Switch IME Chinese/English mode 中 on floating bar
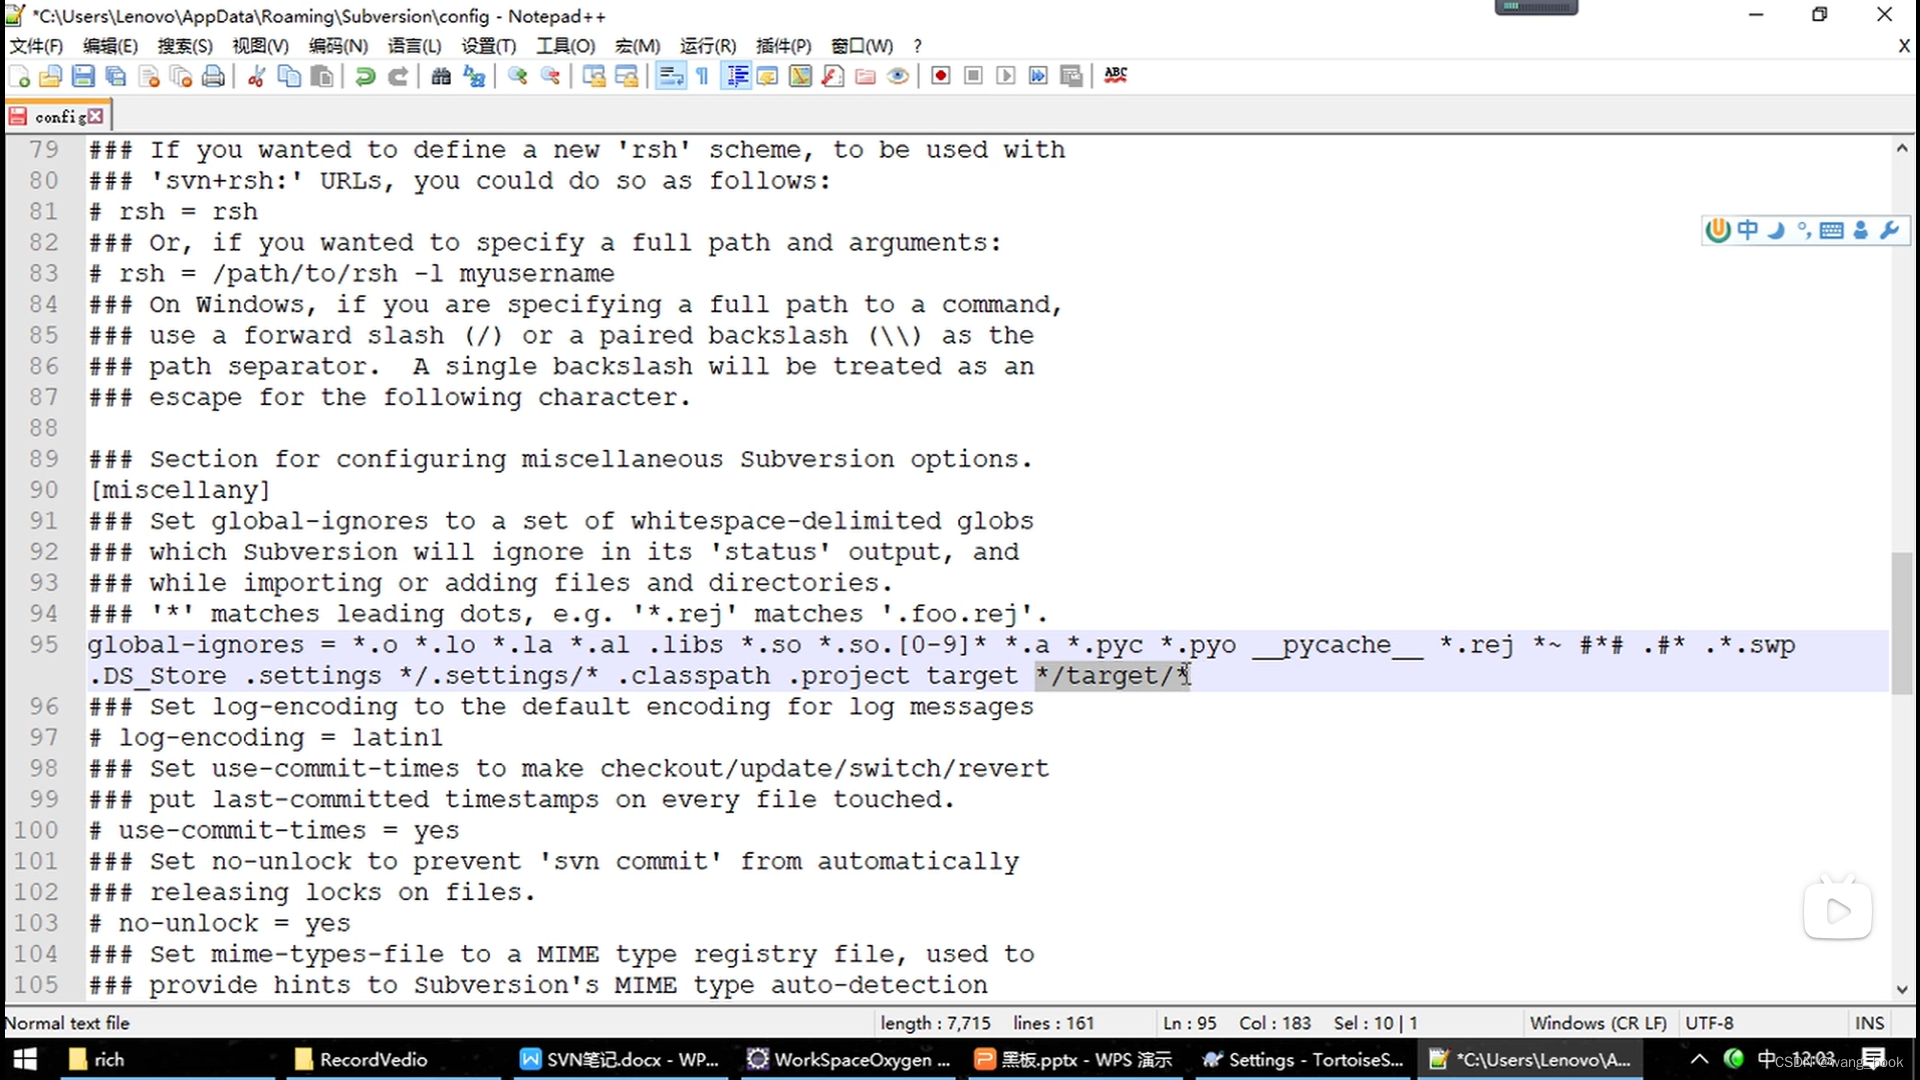1920x1080 pixels. click(1747, 230)
